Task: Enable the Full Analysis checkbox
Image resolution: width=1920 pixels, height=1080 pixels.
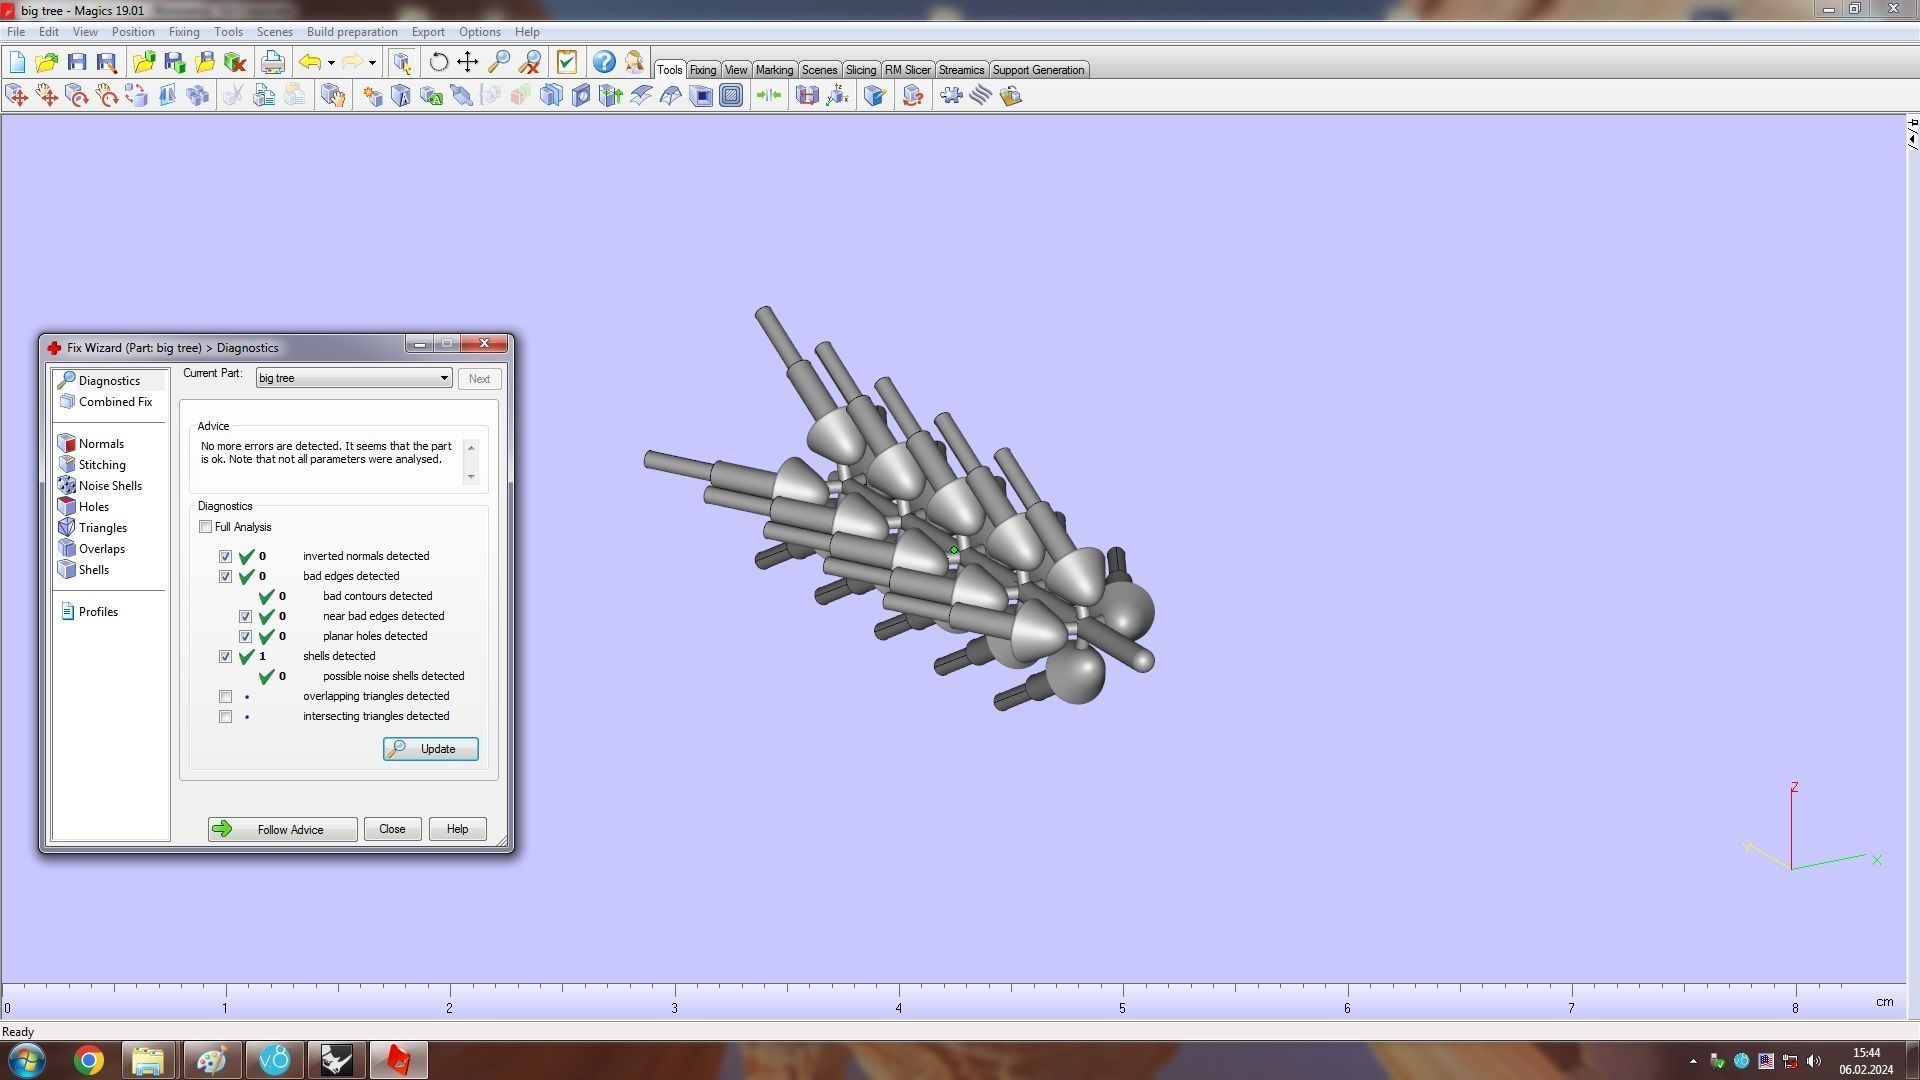Action: 206,527
